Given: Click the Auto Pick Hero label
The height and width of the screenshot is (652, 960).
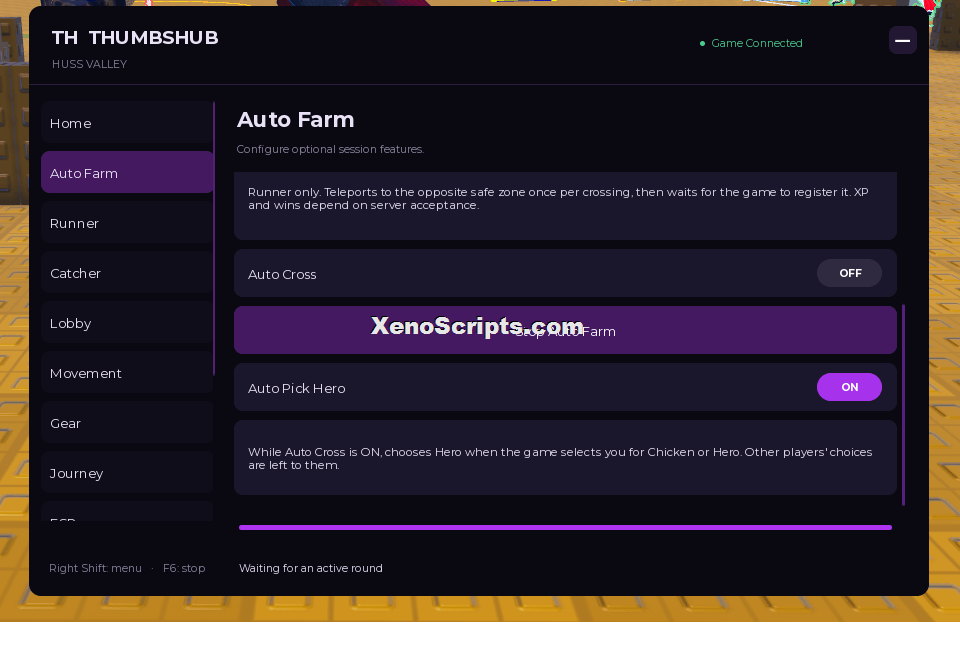Looking at the screenshot, I should coord(296,388).
